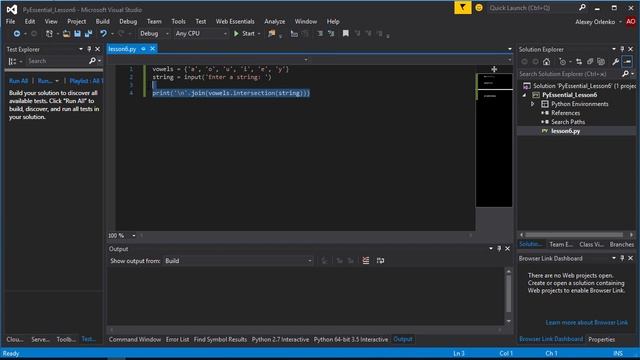Toggle Word Wrap in the Output panel
Screen dimensions: 640x360
pyautogui.click(x=380, y=260)
